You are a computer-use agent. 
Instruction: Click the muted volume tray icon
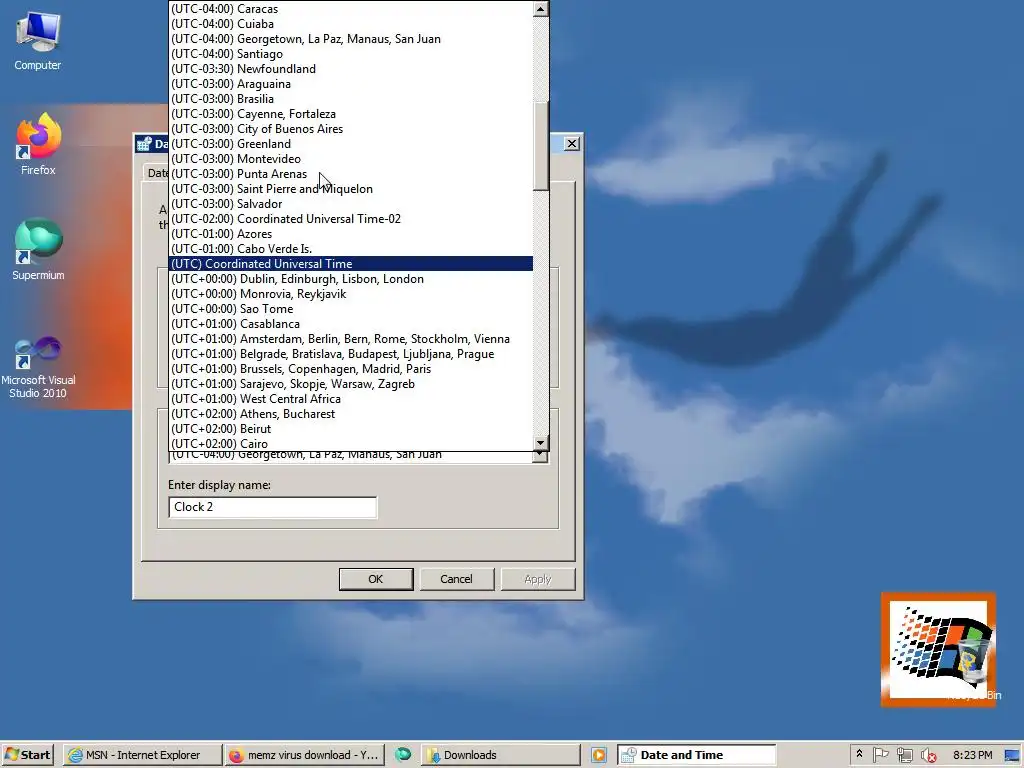[x=928, y=755]
